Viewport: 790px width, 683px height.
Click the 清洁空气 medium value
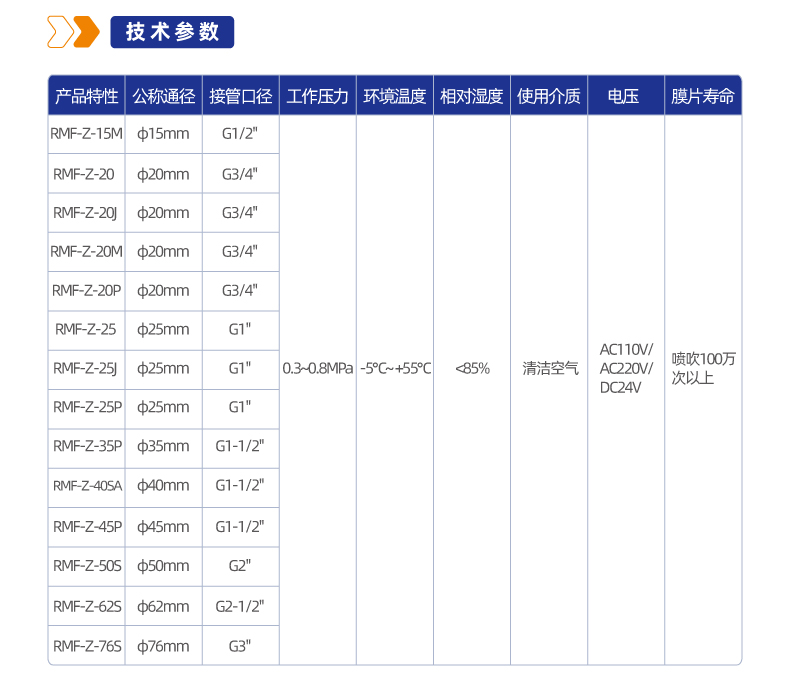550,369
